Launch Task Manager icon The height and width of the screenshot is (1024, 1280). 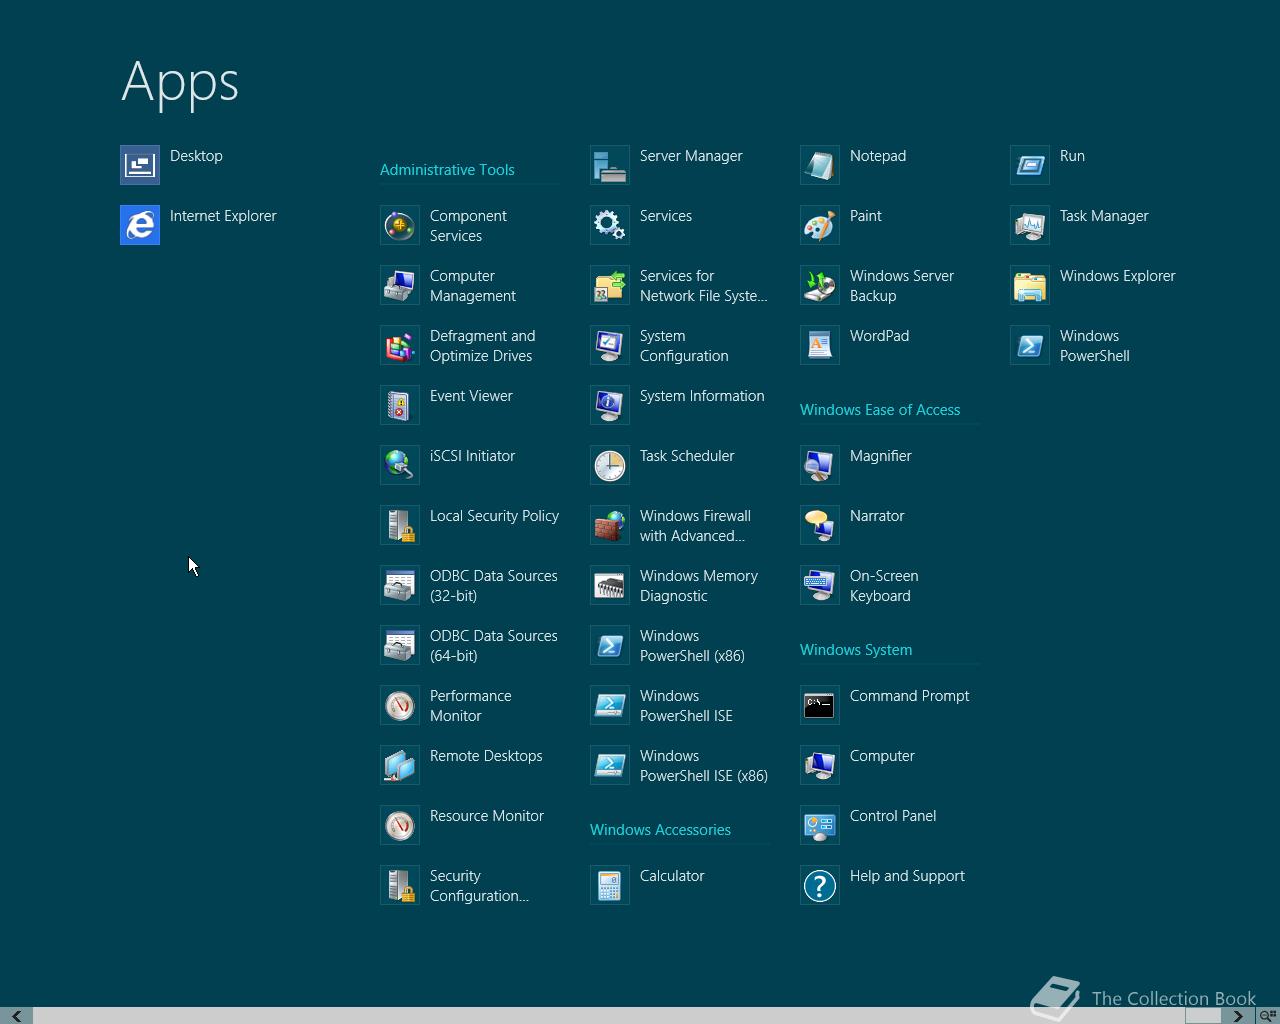[x=1030, y=225]
